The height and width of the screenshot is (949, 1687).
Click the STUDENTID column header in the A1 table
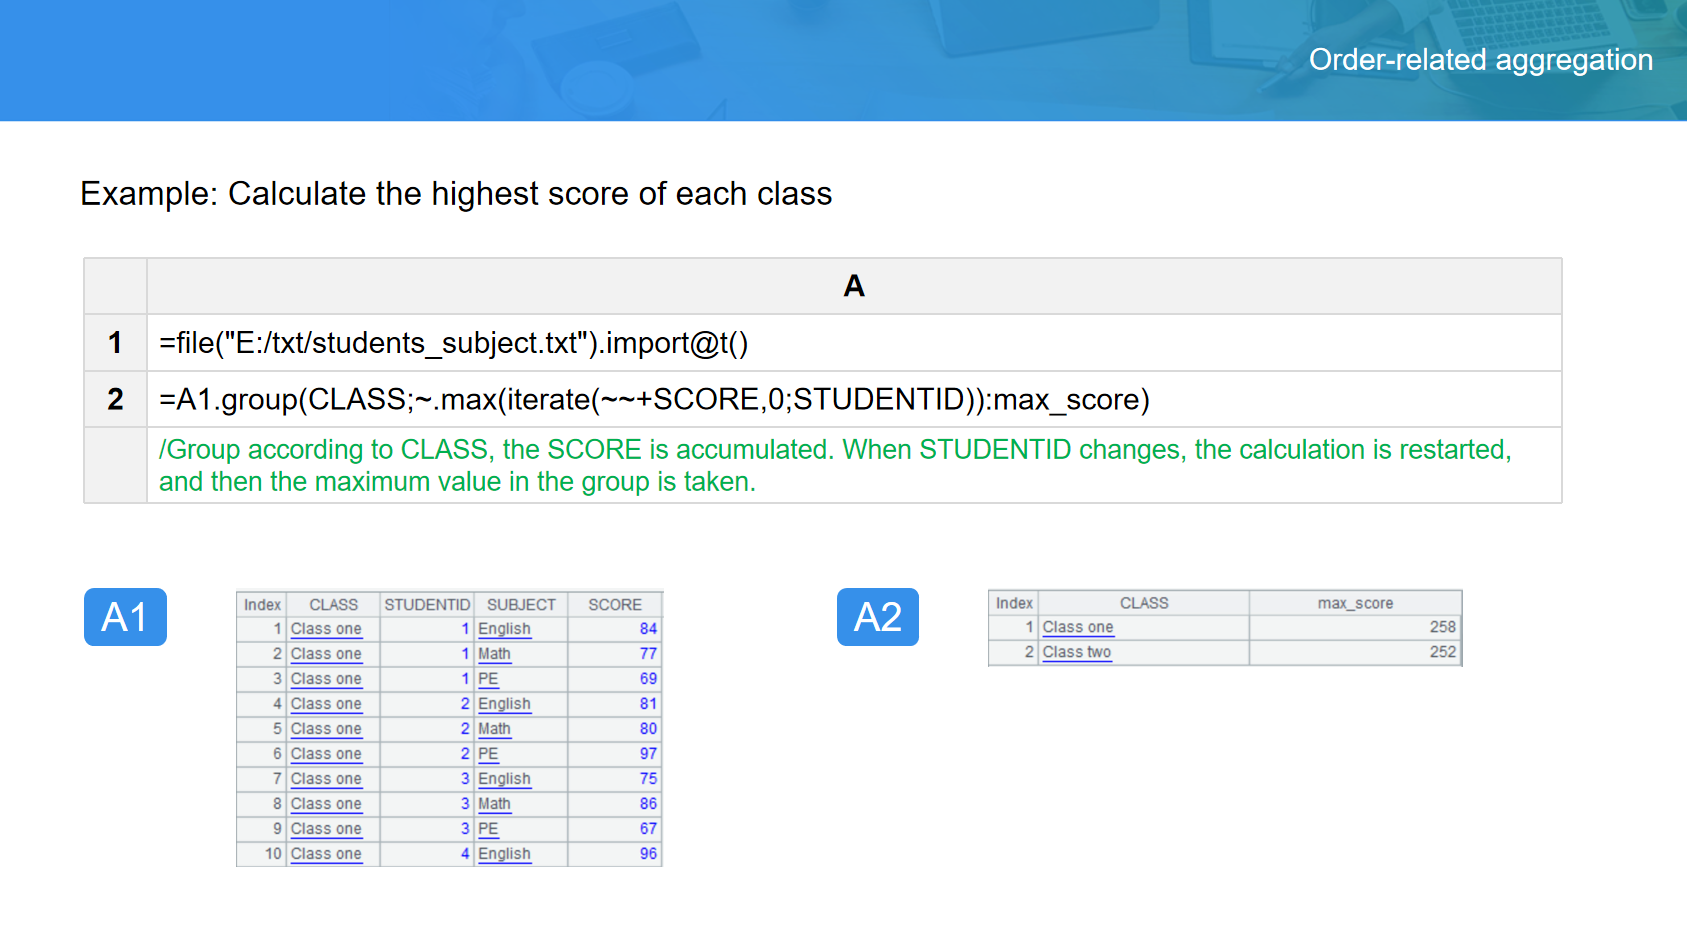pyautogui.click(x=427, y=605)
